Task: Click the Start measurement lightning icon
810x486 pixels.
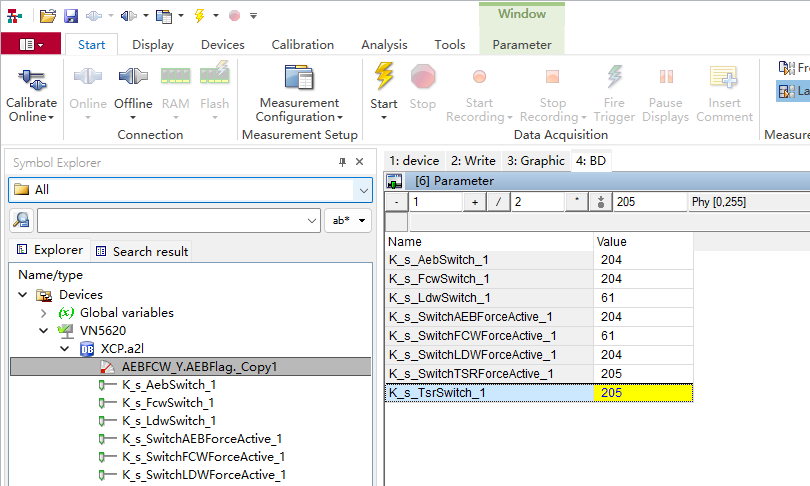Action: pyautogui.click(x=383, y=77)
